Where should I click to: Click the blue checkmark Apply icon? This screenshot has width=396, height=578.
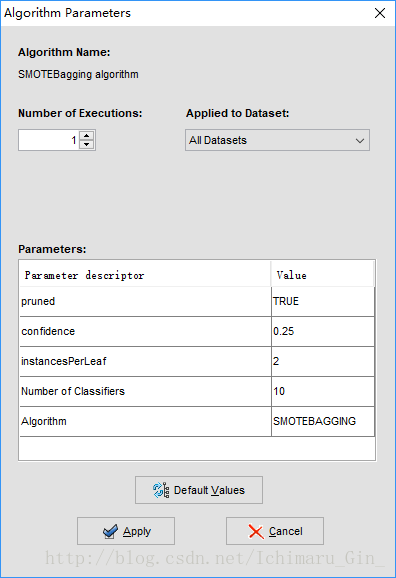coord(110,532)
